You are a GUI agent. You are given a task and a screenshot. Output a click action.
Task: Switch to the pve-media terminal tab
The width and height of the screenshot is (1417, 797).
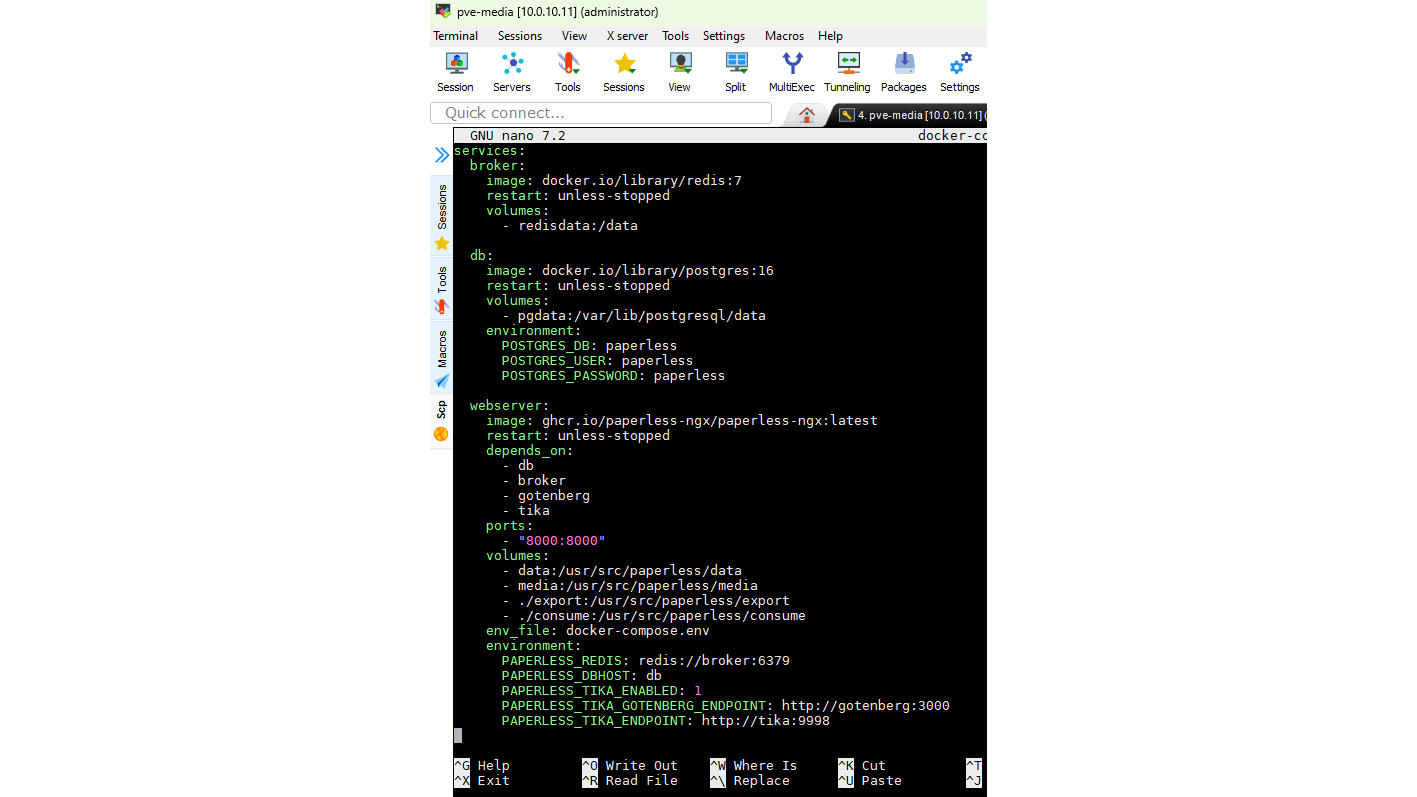[910, 115]
